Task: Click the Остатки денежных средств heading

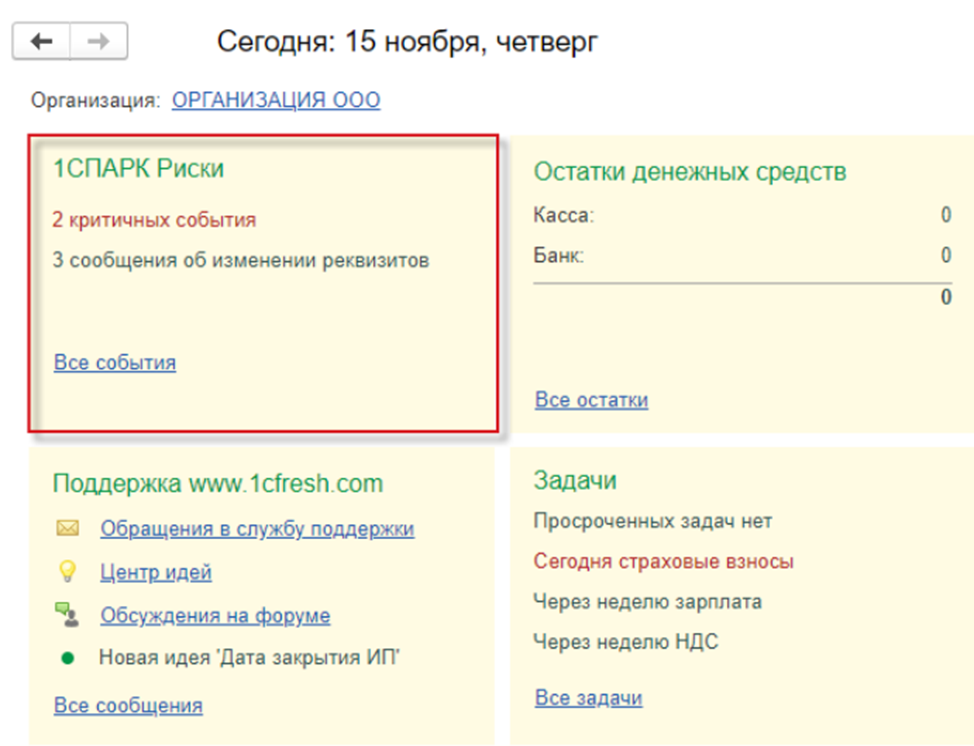Action: coord(690,171)
